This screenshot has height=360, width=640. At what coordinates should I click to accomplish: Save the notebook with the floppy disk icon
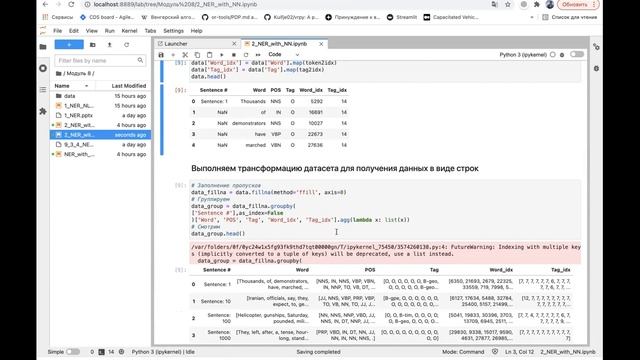(161, 55)
